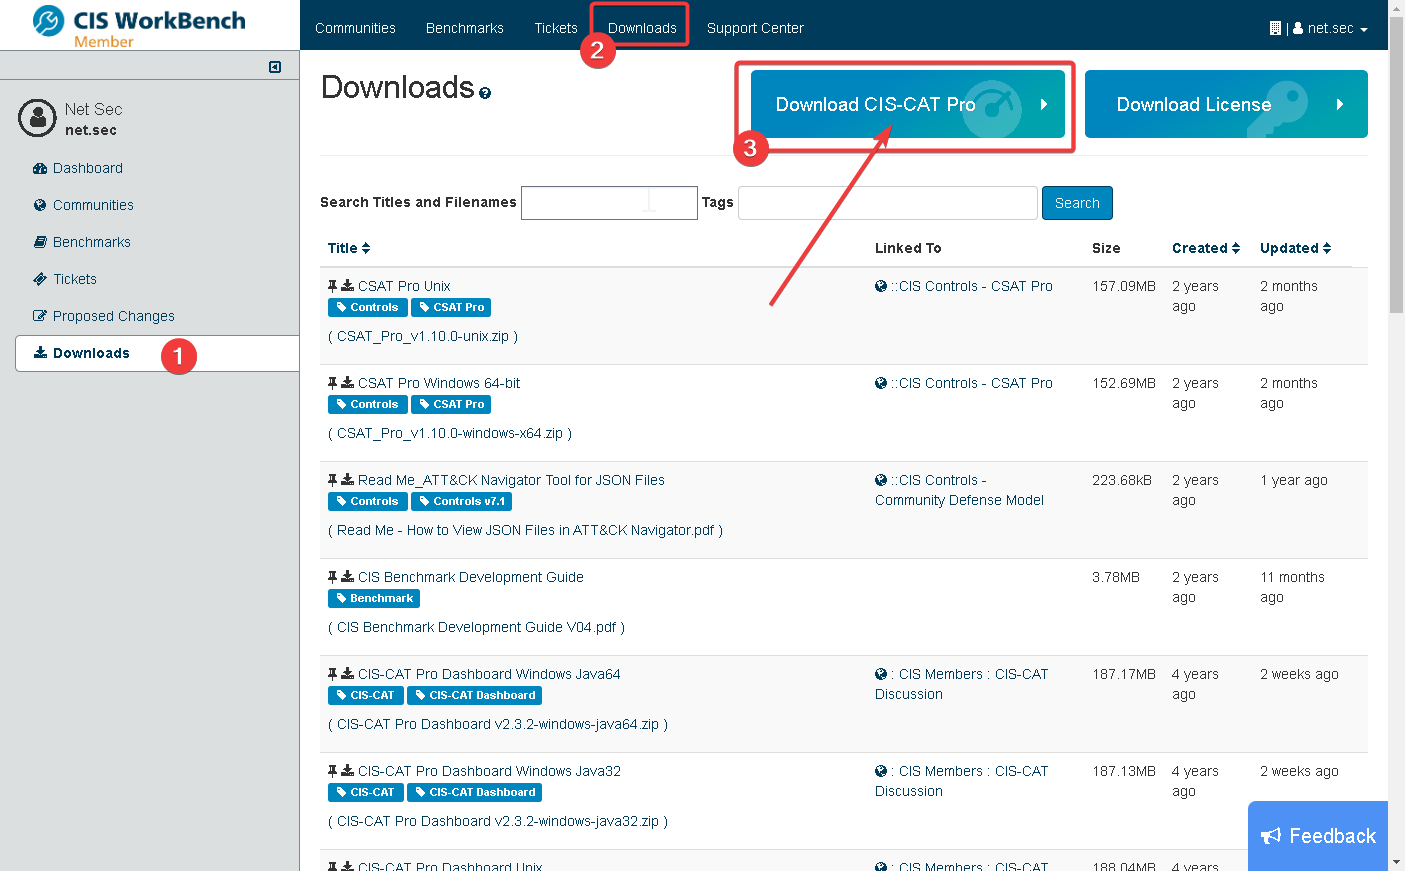Select Downloads in the left sidebar
The width and height of the screenshot is (1405, 871).
[x=157, y=353]
